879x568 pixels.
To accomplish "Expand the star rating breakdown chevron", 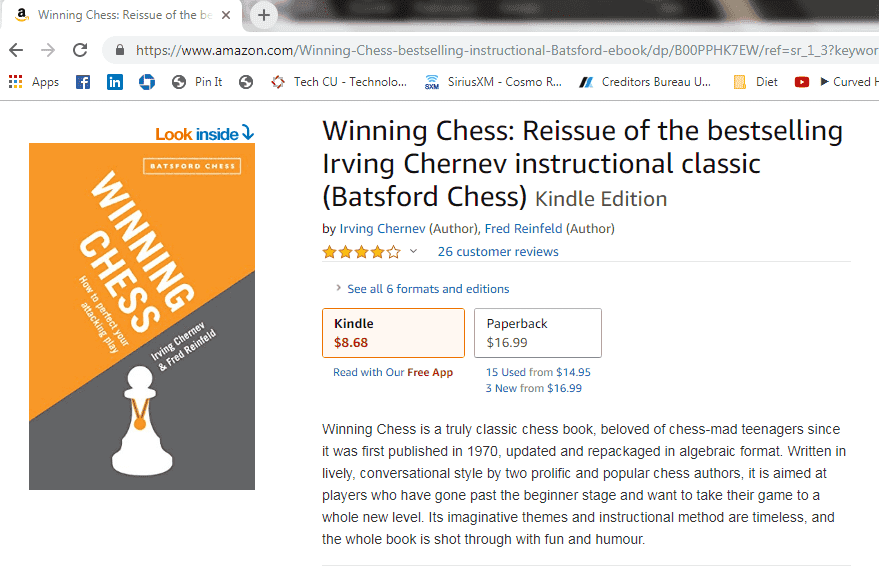I will pyautogui.click(x=413, y=251).
